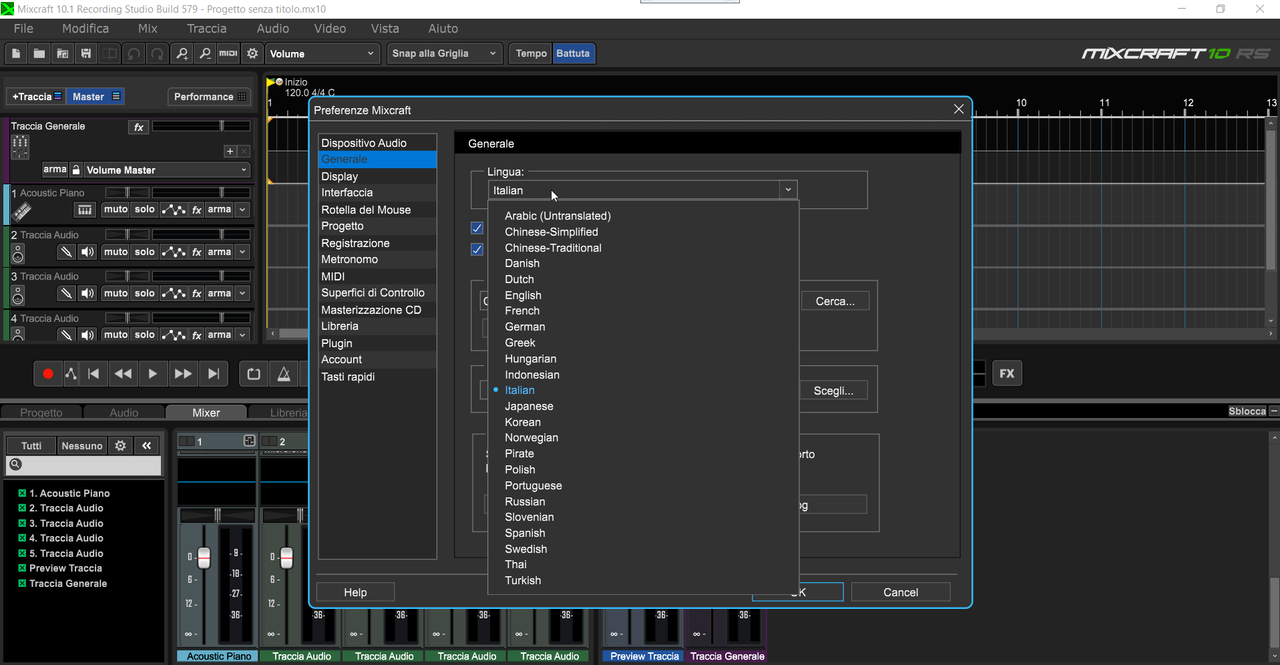The image size is (1280, 665).
Task: Mute the Acoustic Piano track
Action: 116,210
